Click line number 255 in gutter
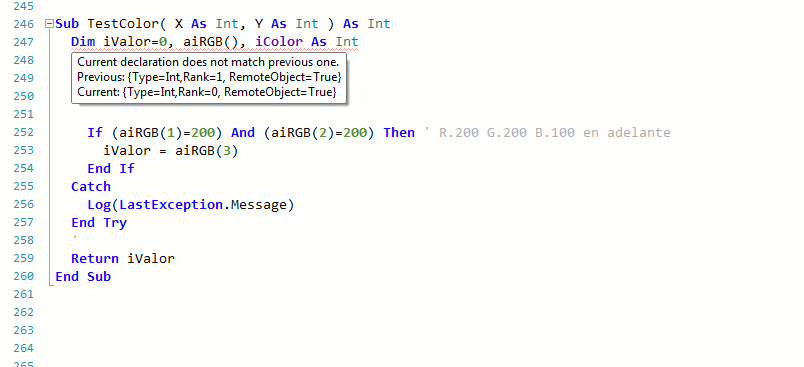This screenshot has height=367, width=804. [x=24, y=186]
